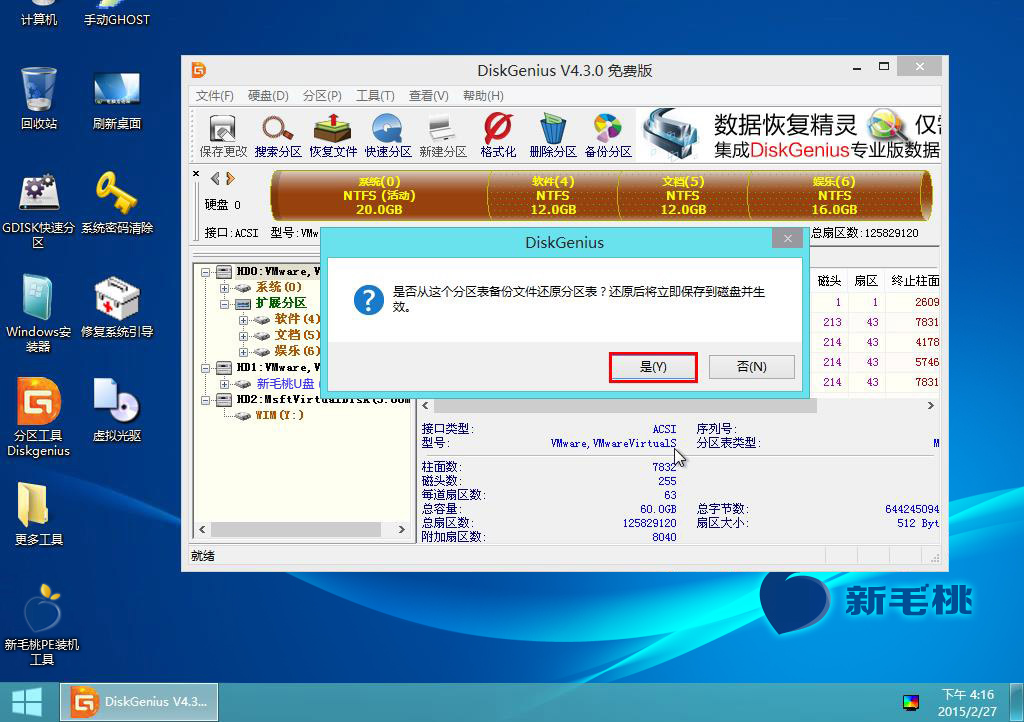Open the 备份分区 tool
The height and width of the screenshot is (722, 1024).
(x=608, y=134)
